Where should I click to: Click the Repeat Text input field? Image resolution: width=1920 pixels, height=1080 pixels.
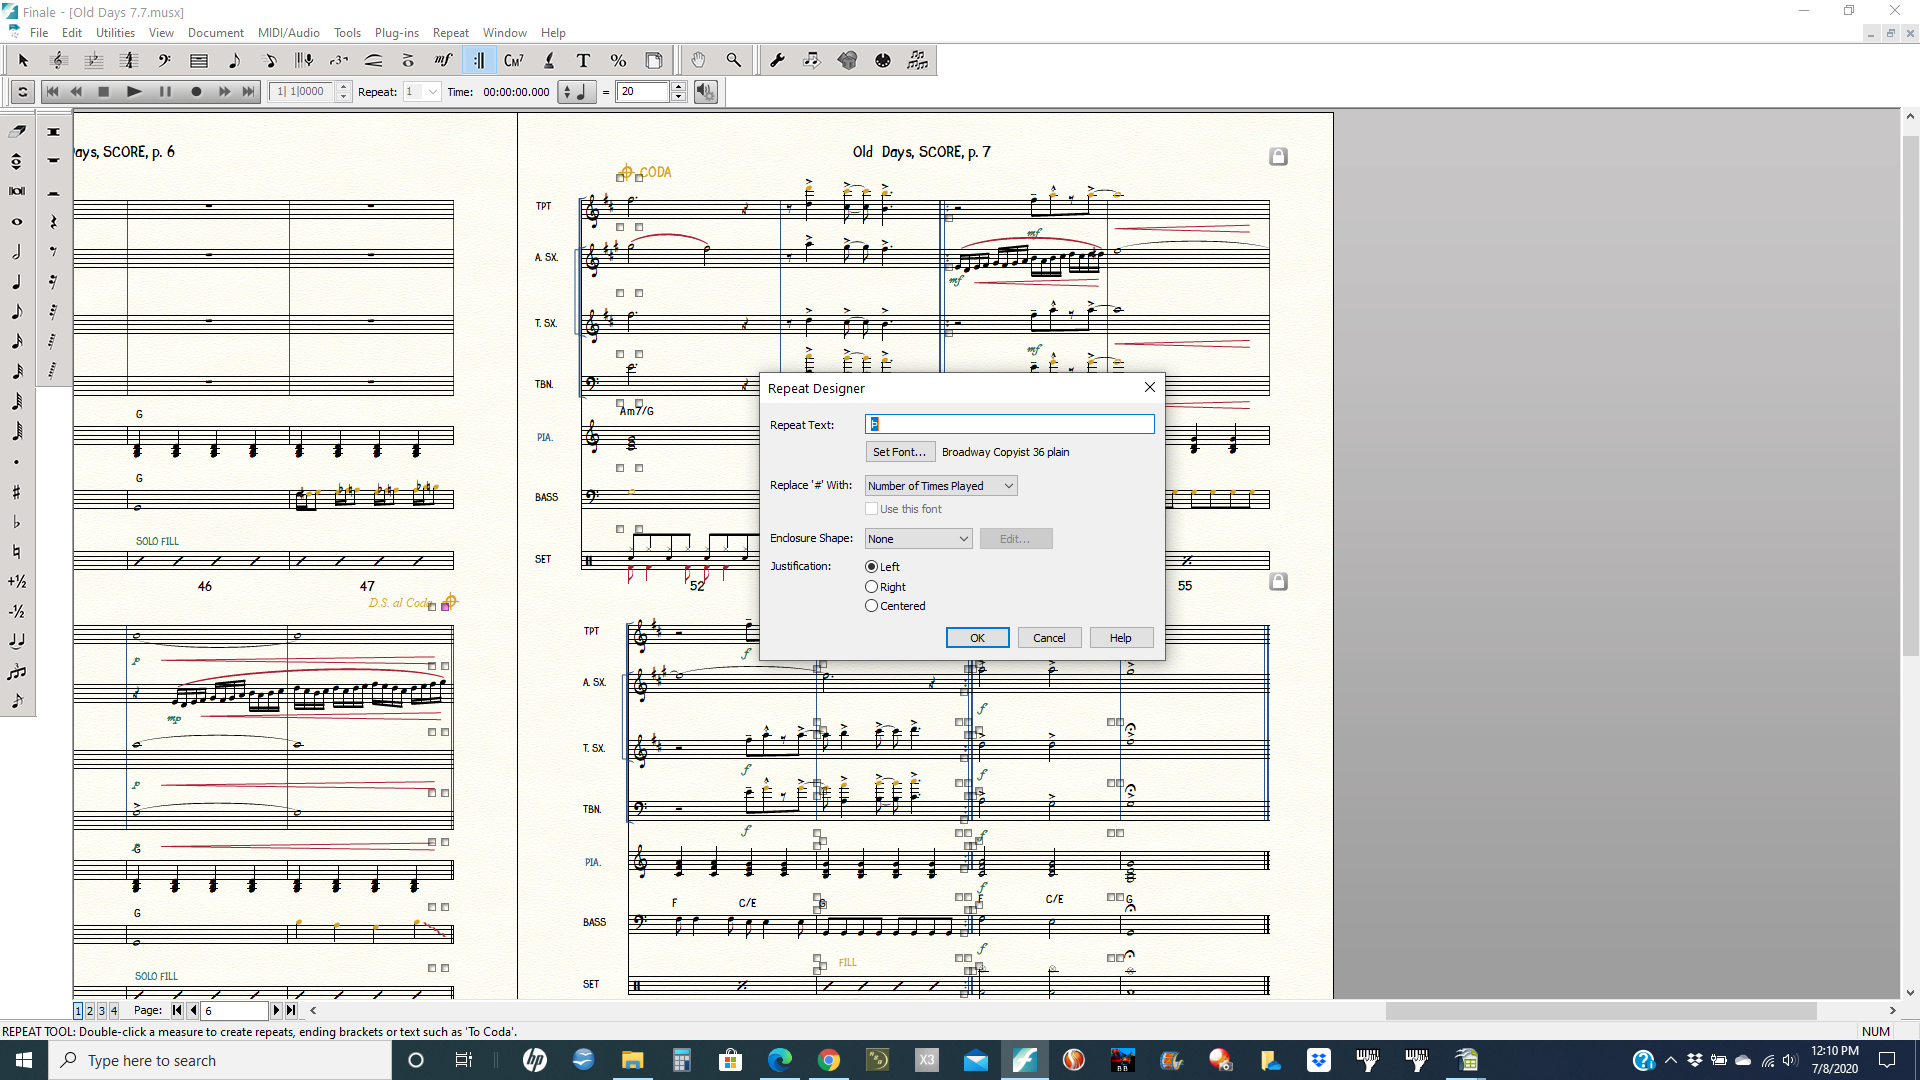pyautogui.click(x=1009, y=425)
